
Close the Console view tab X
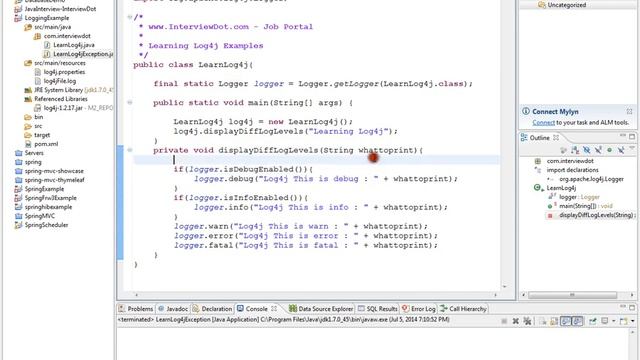pyautogui.click(x=274, y=309)
